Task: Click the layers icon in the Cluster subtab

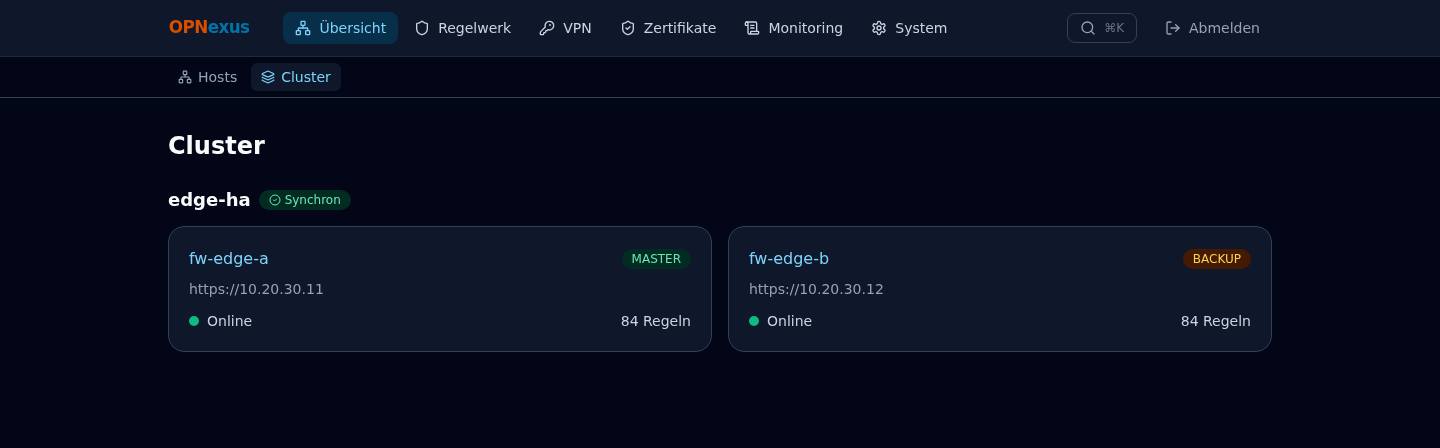Action: [268, 77]
